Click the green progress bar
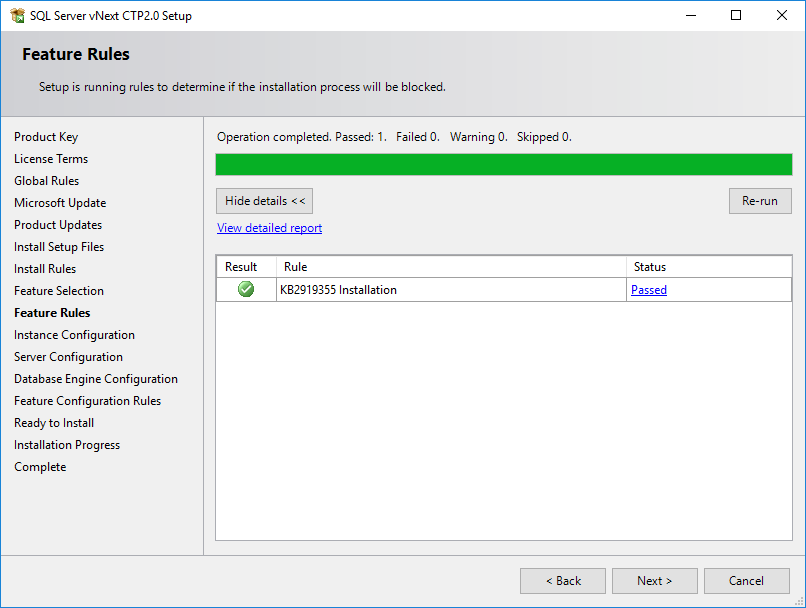The width and height of the screenshot is (806, 608). point(504,164)
